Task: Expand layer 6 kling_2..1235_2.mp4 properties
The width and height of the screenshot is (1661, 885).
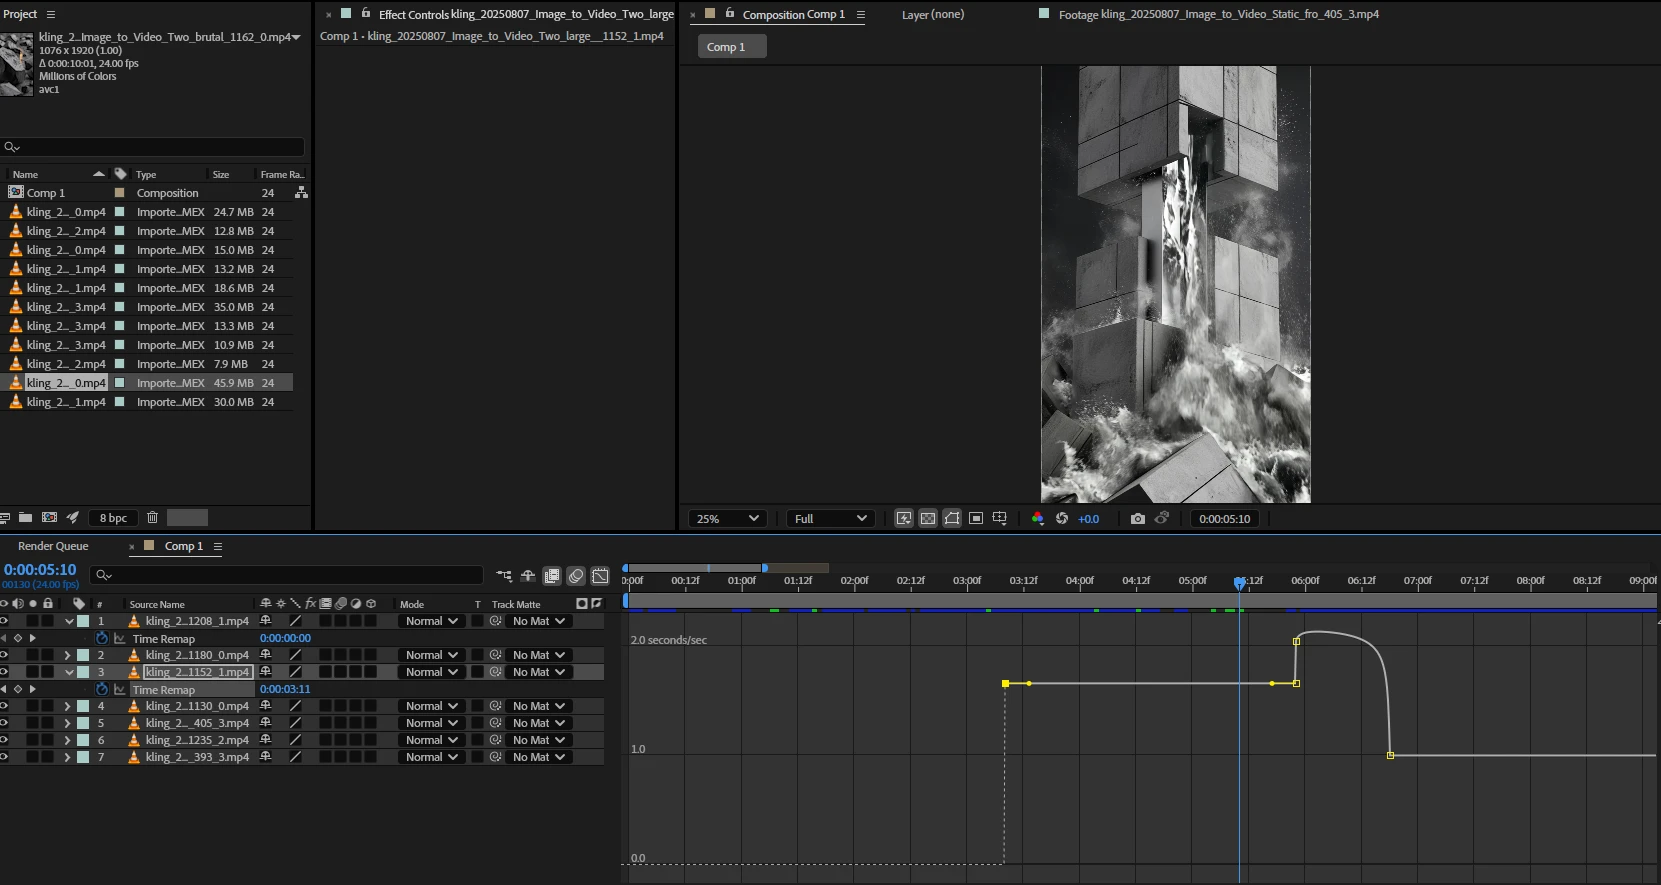Action: [x=68, y=740]
